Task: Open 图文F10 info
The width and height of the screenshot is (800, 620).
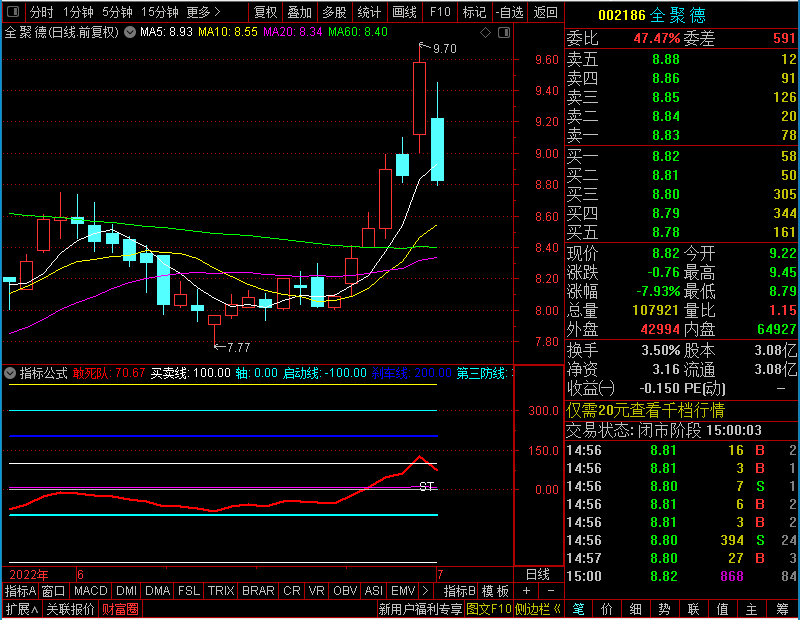Action: 489,609
